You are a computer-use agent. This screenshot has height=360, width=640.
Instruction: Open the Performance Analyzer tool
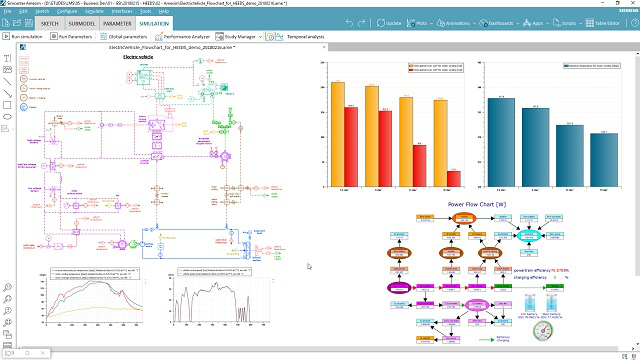(182, 36)
